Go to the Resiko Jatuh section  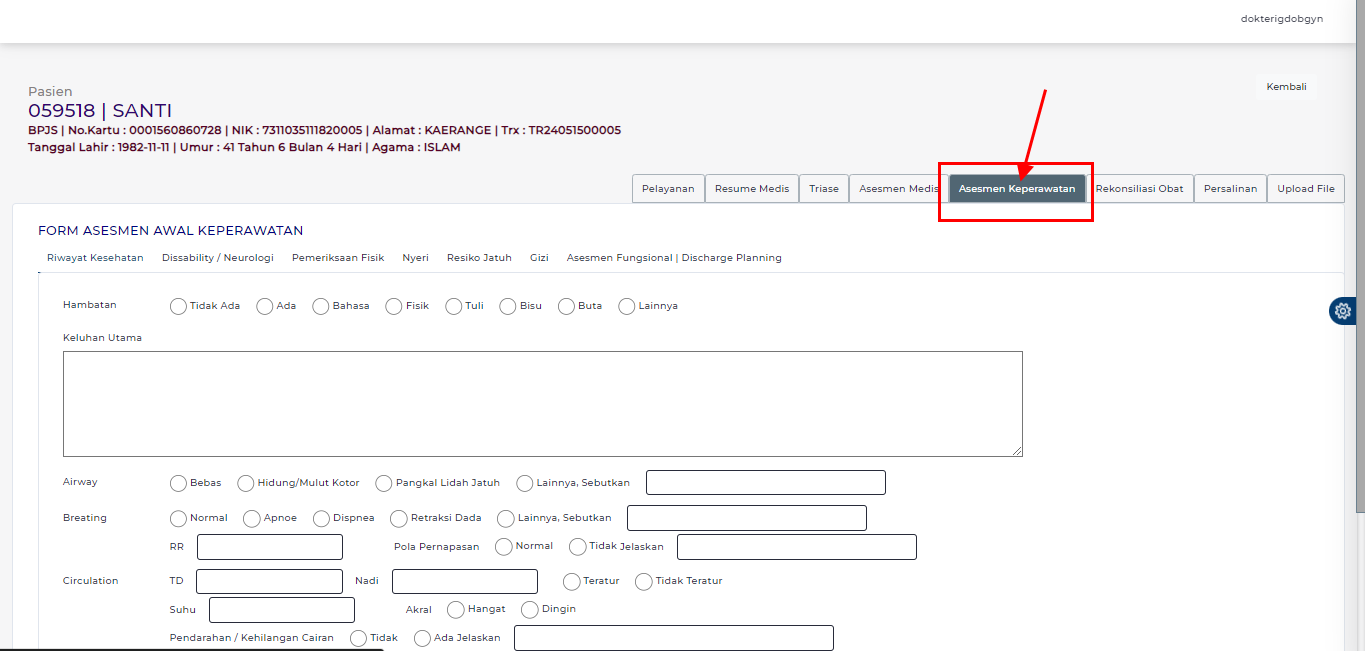coord(479,258)
